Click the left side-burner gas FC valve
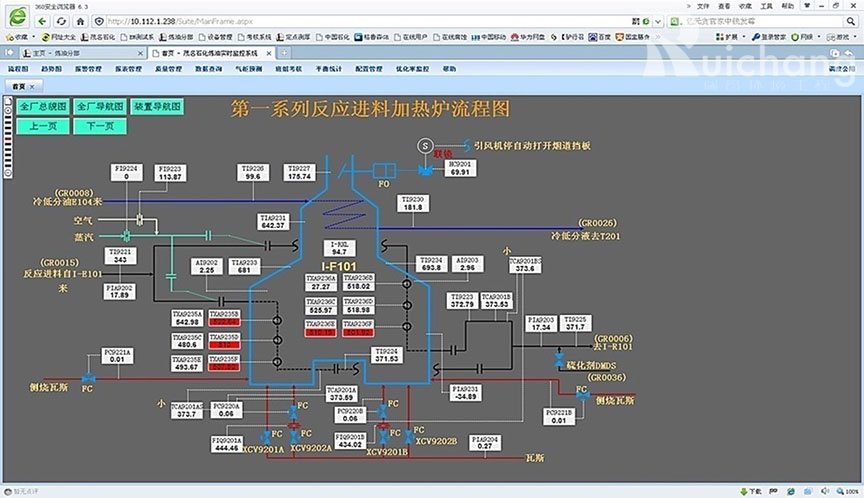 pyautogui.click(x=88, y=378)
